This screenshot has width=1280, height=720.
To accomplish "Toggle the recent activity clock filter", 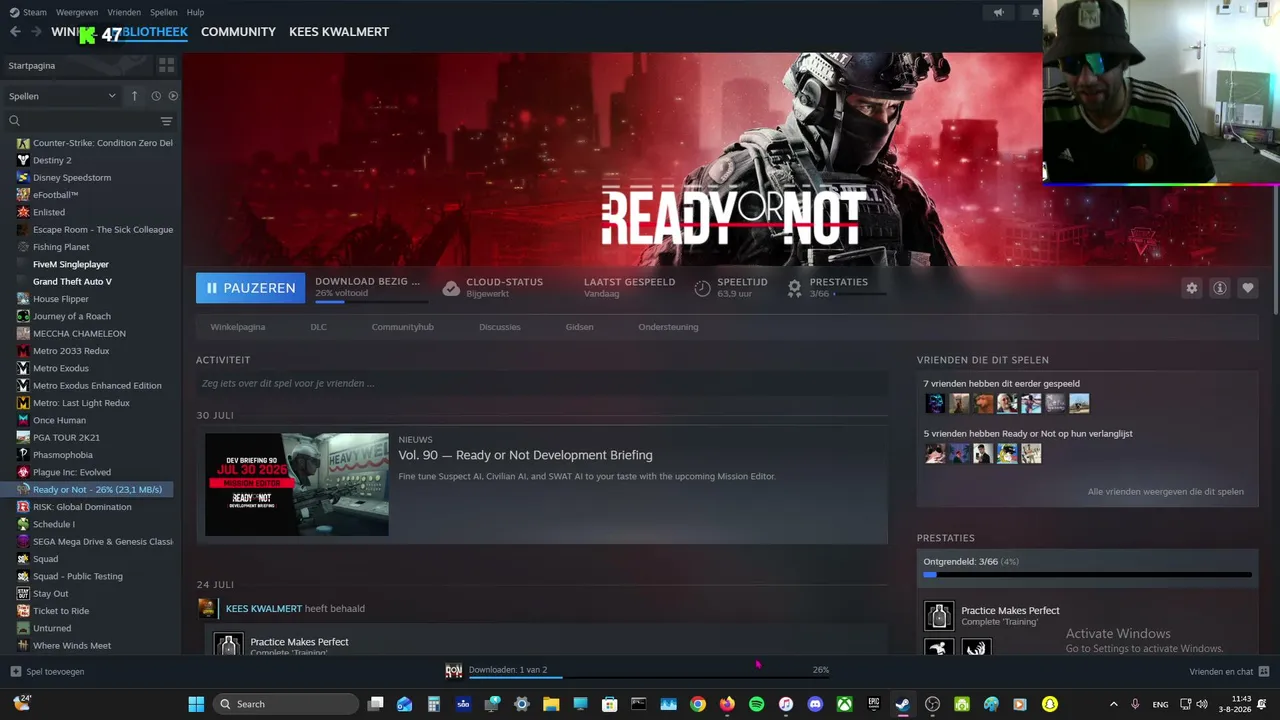I will [x=156, y=96].
